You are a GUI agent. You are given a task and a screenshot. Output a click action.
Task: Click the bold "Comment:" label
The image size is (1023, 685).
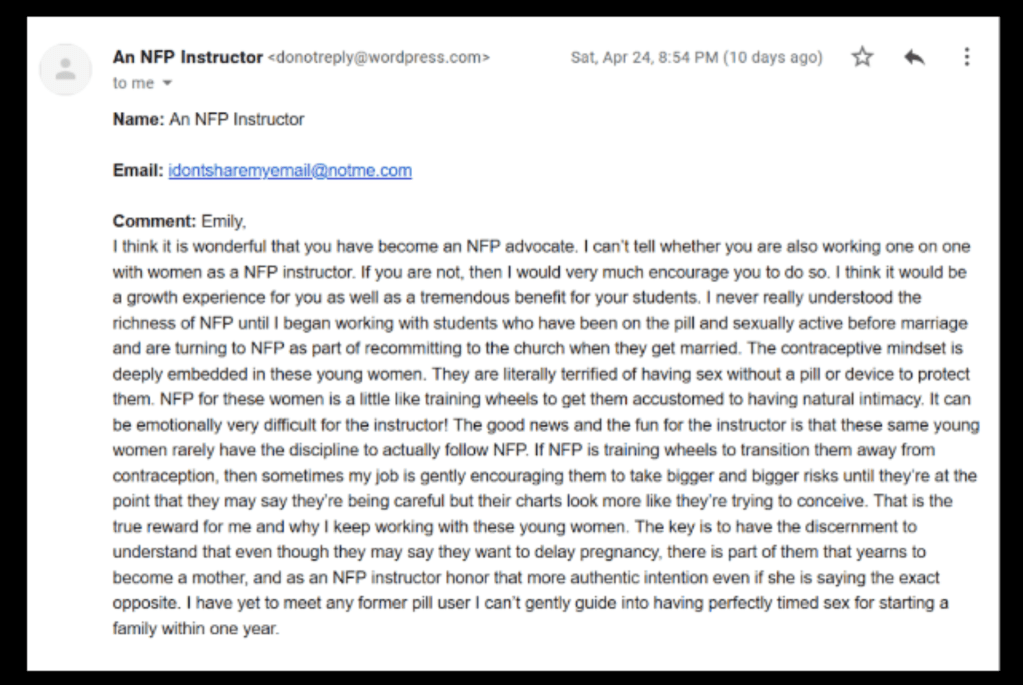click(x=154, y=222)
